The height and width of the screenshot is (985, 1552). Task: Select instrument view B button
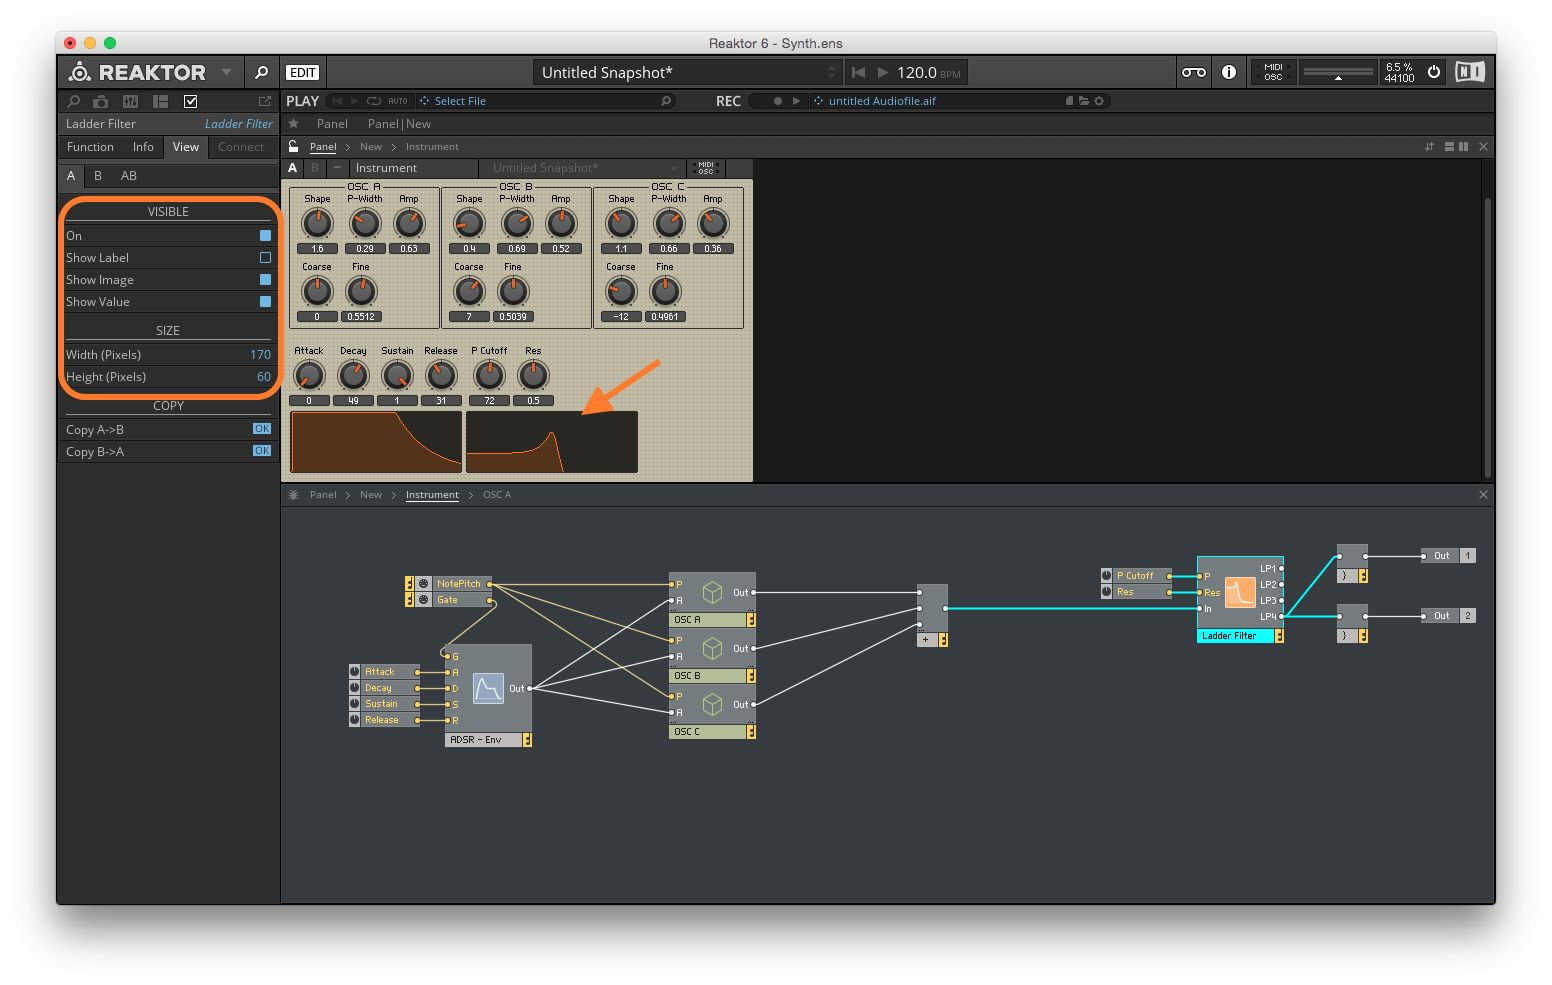pyautogui.click(x=314, y=168)
